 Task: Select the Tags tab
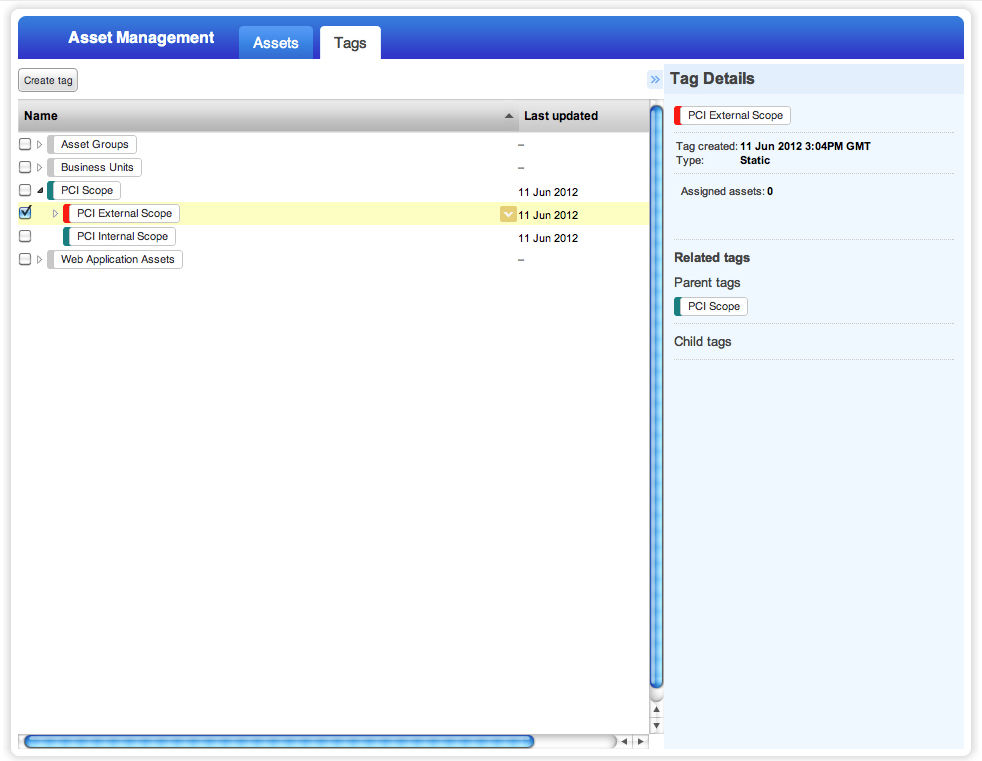(350, 43)
